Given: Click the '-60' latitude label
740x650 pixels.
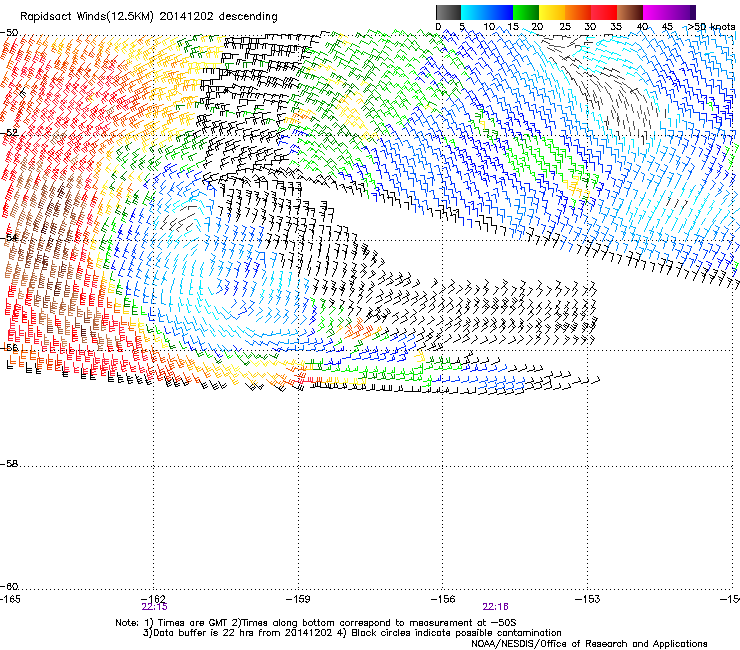Looking at the screenshot, I should [9, 587].
